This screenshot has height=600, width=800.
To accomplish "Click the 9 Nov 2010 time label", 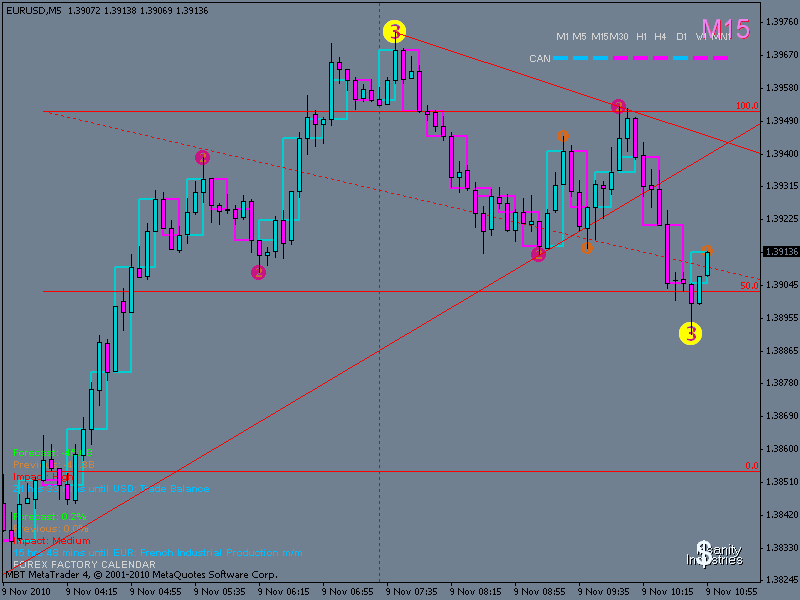I will coord(26,592).
